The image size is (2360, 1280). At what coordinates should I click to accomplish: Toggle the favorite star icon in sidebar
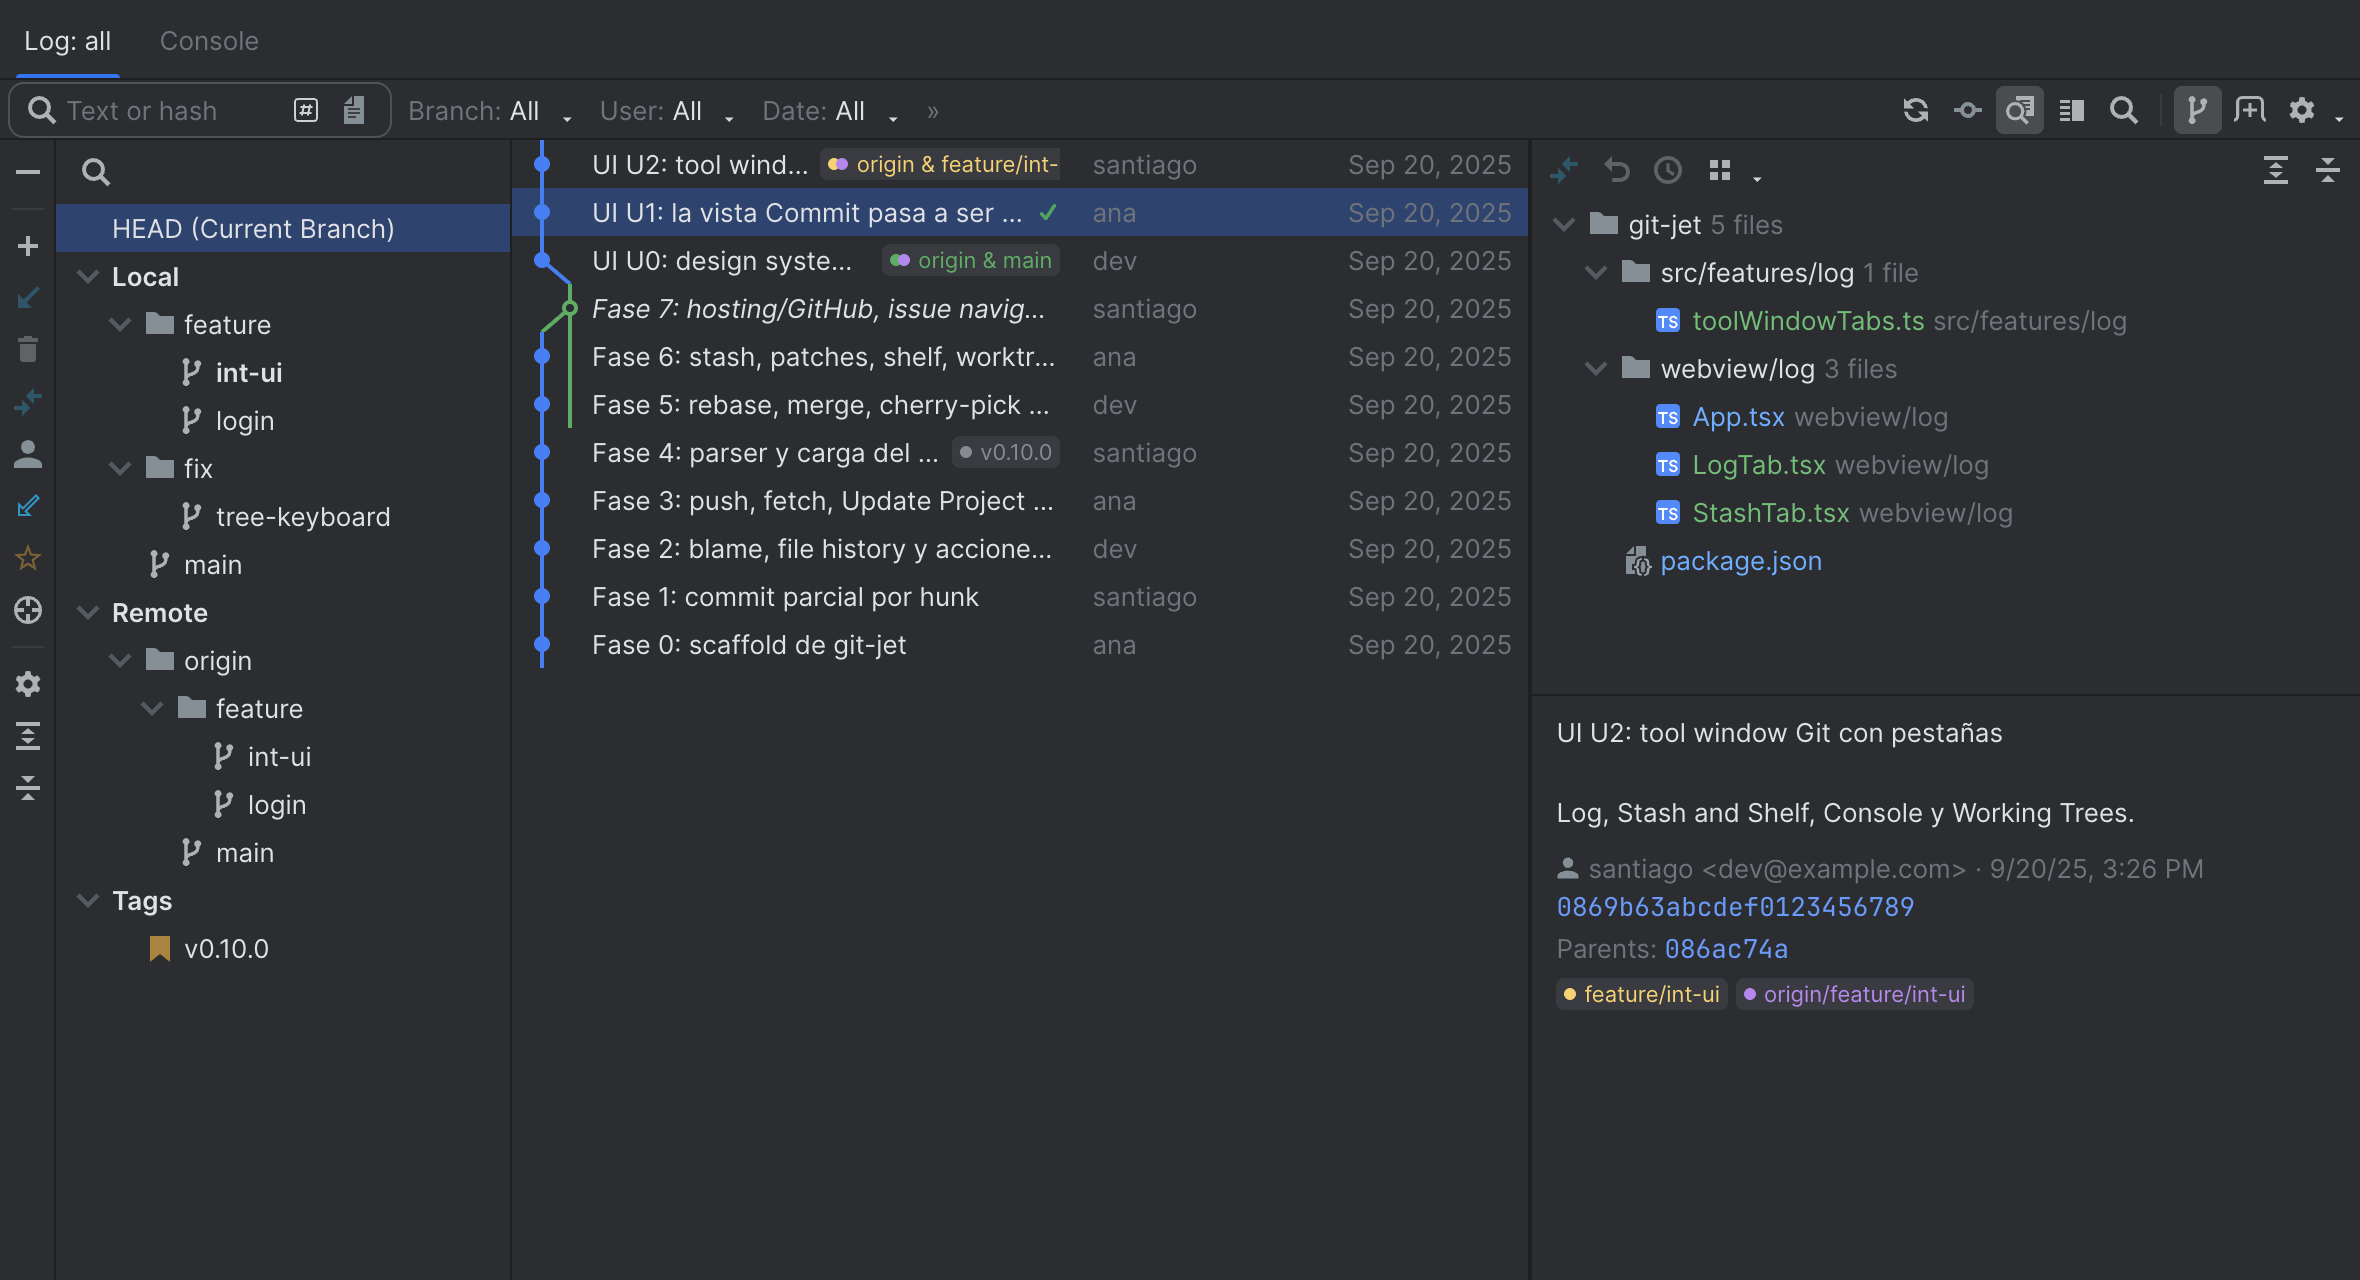tap(28, 558)
